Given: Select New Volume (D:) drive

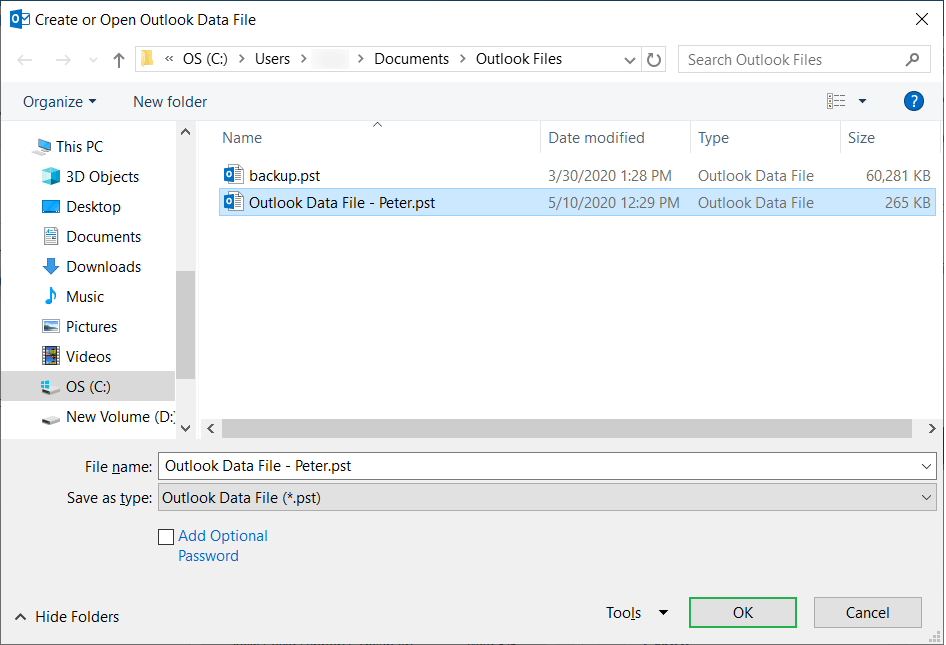Looking at the screenshot, I should [120, 417].
